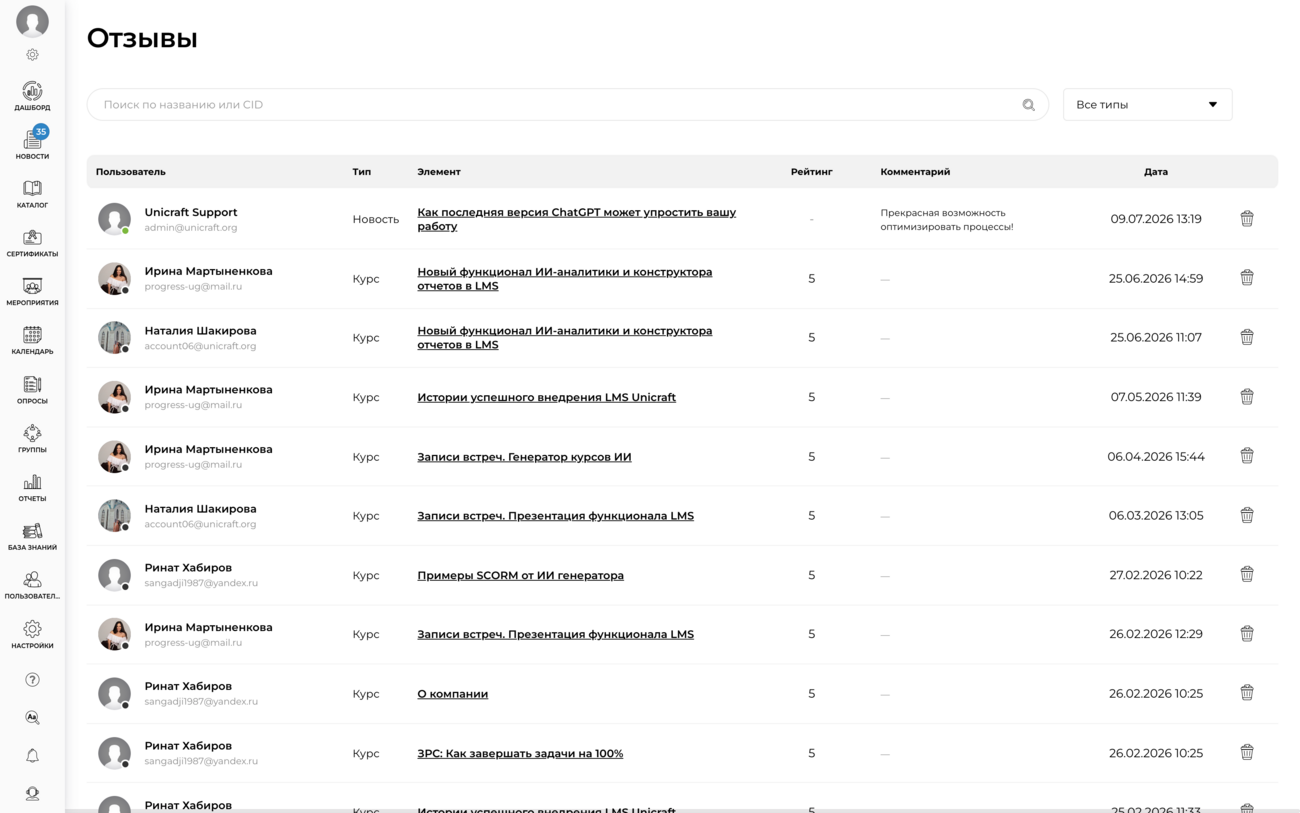Open Истории успешного внедрения LMS Unicraft link dated 07.05.2026
Viewport: 1300px width, 813px height.
click(x=546, y=397)
